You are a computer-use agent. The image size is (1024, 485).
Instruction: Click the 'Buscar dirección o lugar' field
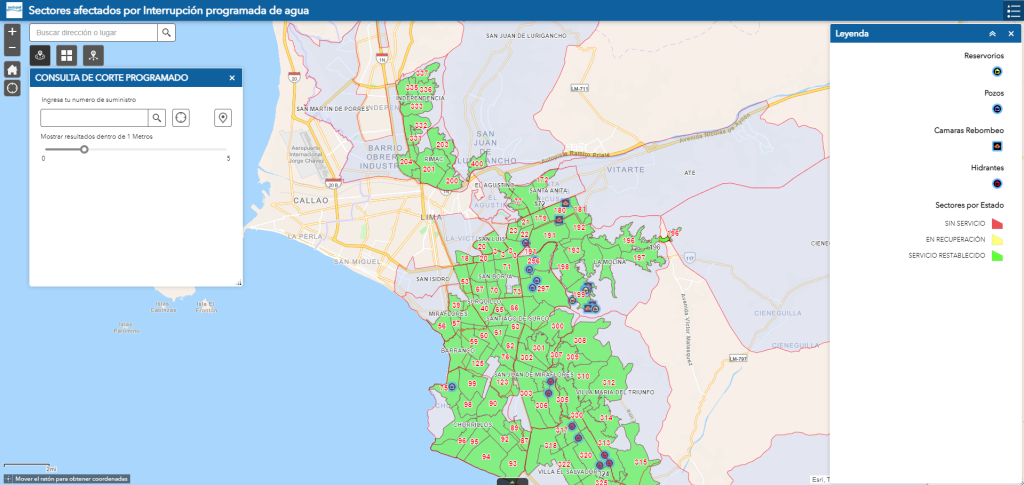click(x=93, y=33)
